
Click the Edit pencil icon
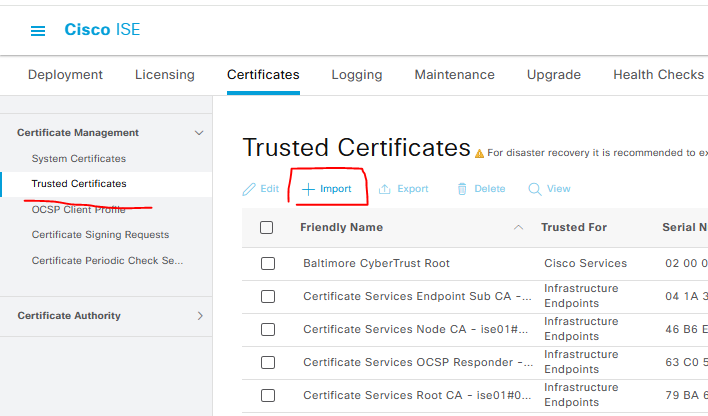(x=249, y=189)
